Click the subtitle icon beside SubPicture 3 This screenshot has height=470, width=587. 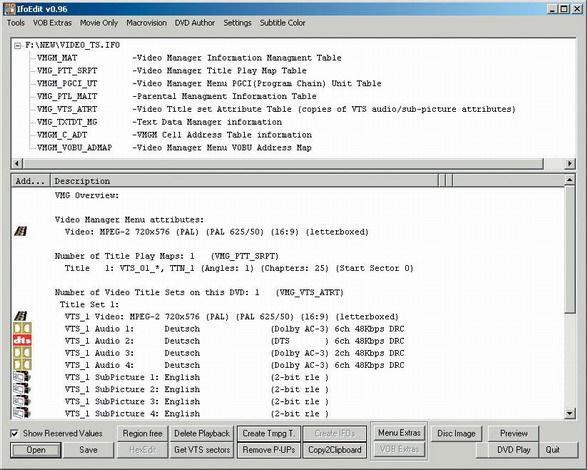[x=22, y=401]
